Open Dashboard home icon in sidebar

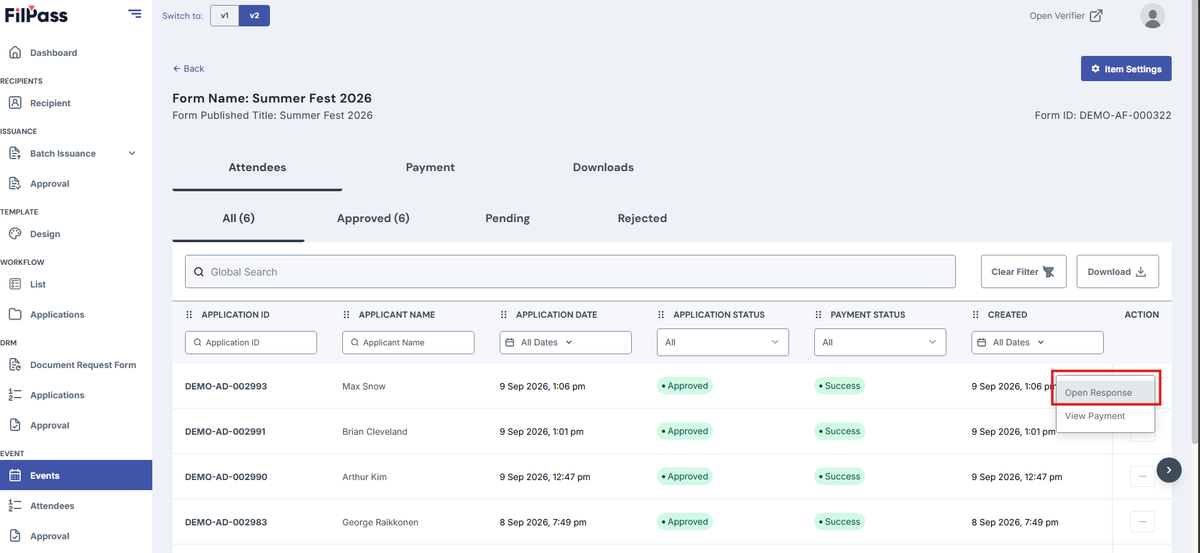point(14,52)
